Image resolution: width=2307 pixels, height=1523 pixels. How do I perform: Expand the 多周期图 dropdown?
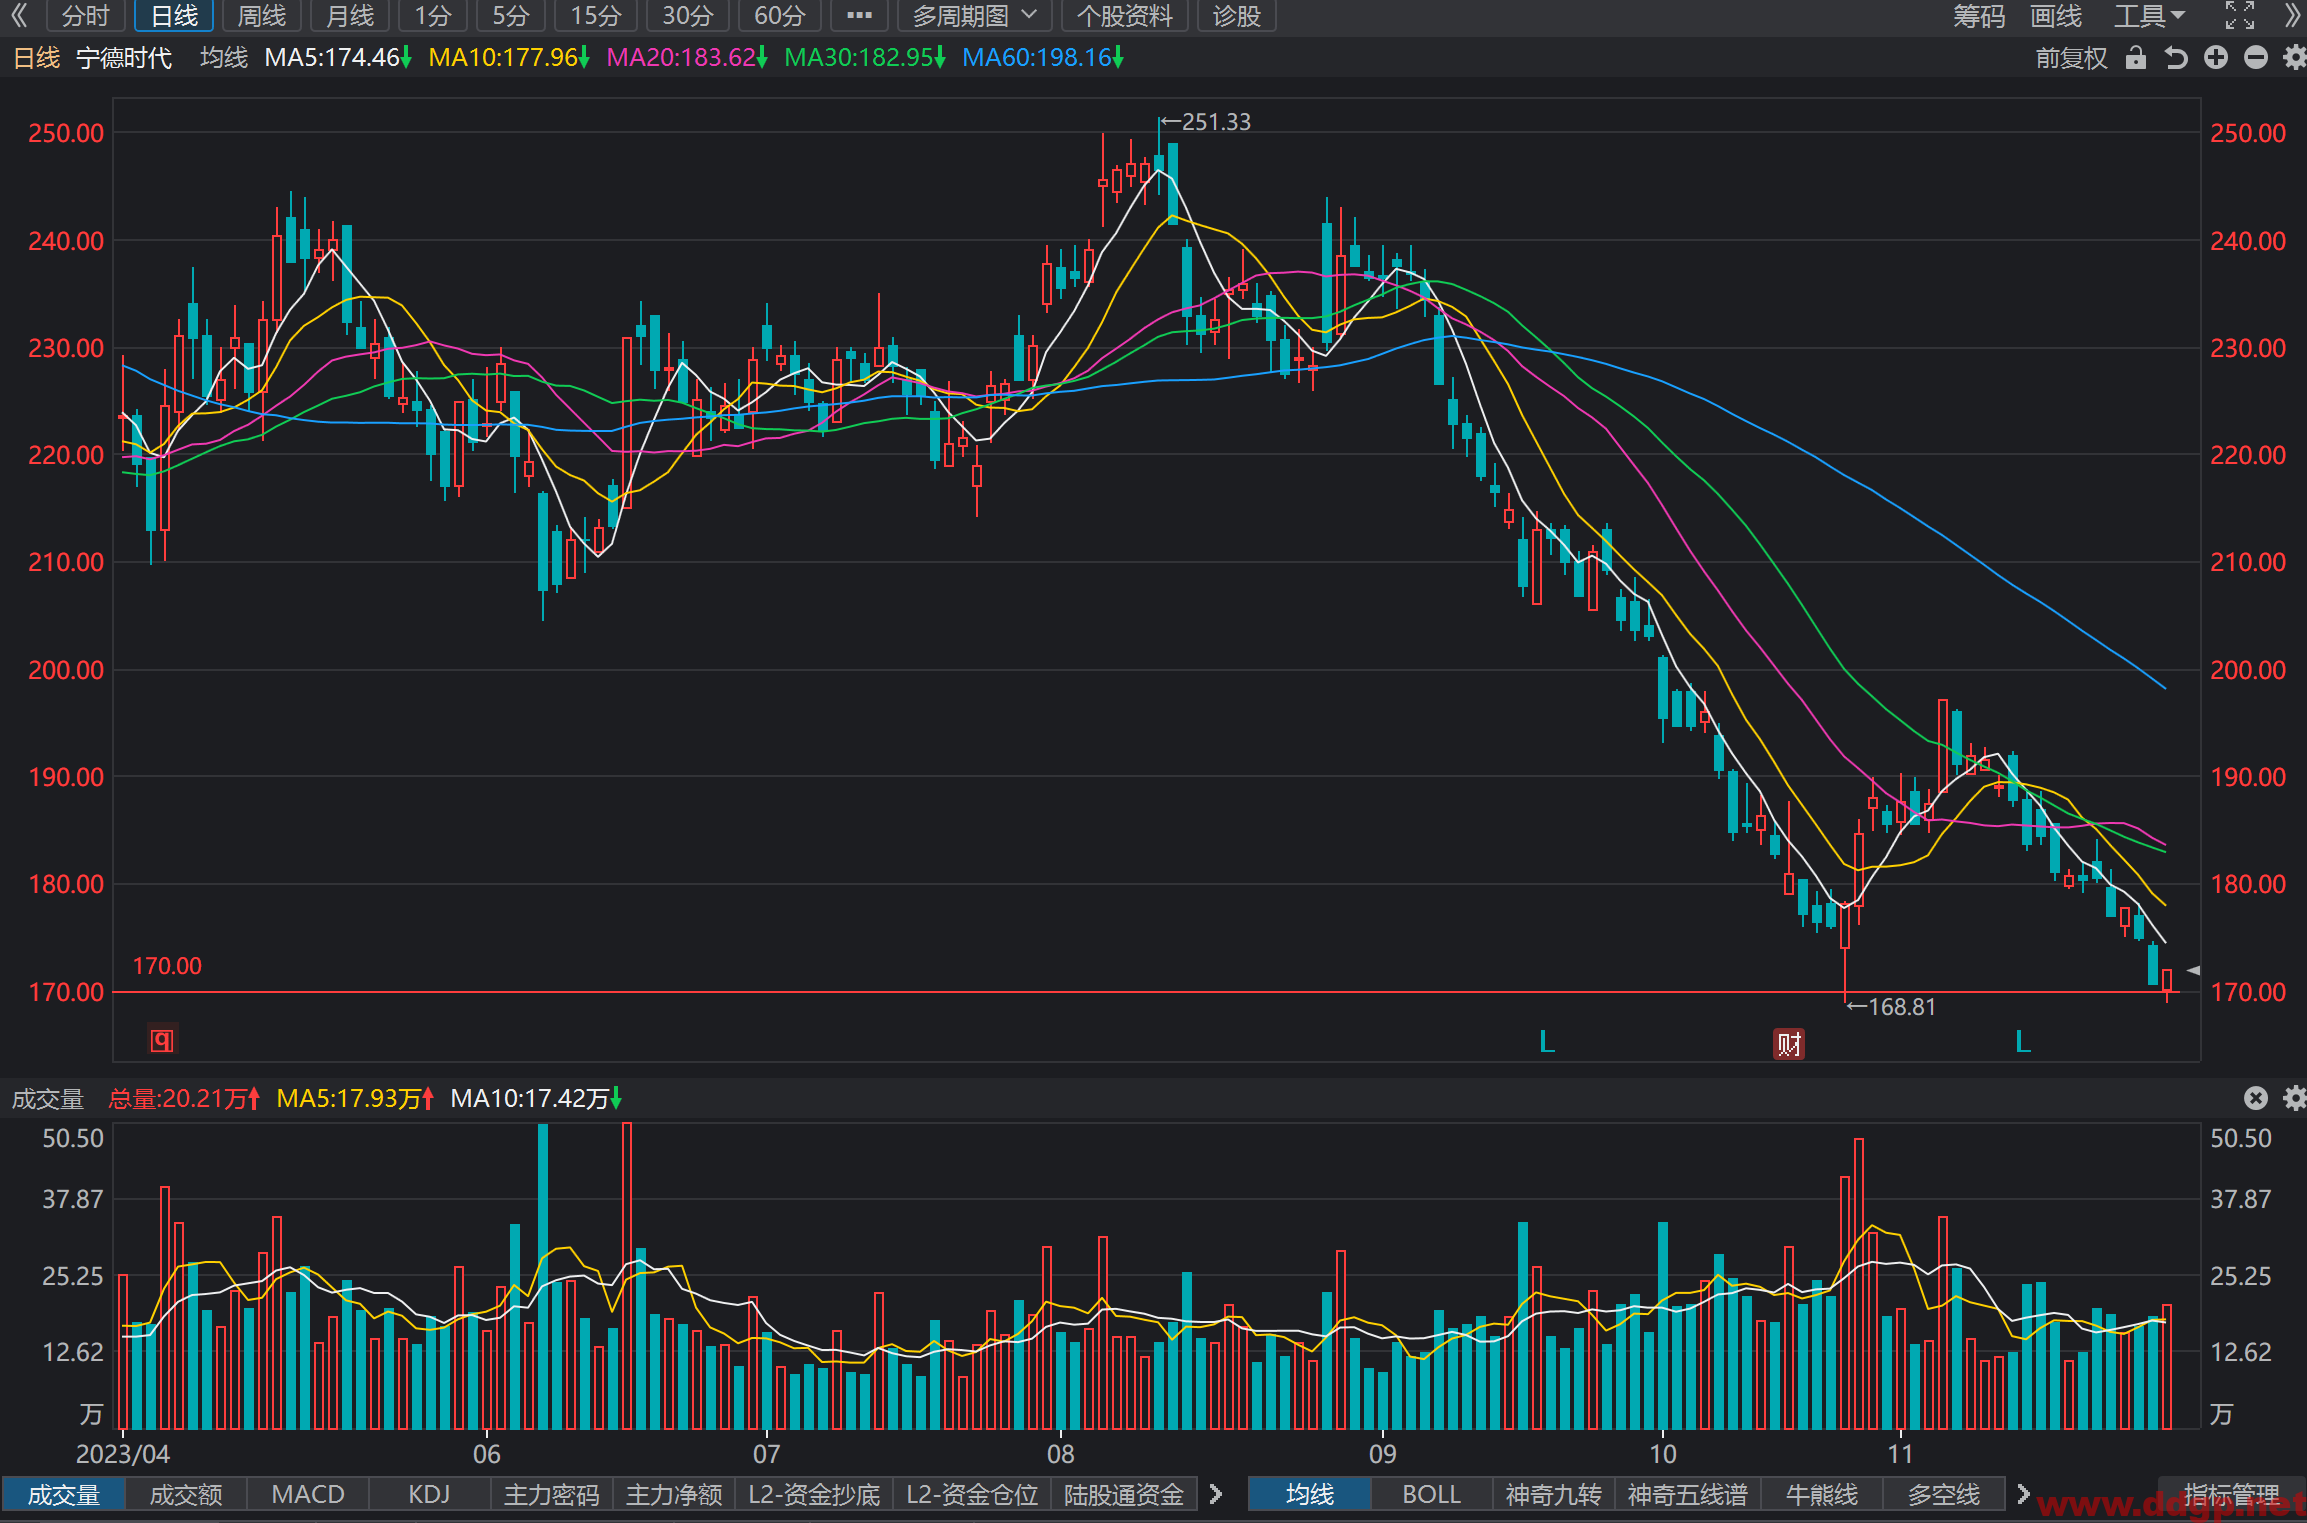pos(974,16)
